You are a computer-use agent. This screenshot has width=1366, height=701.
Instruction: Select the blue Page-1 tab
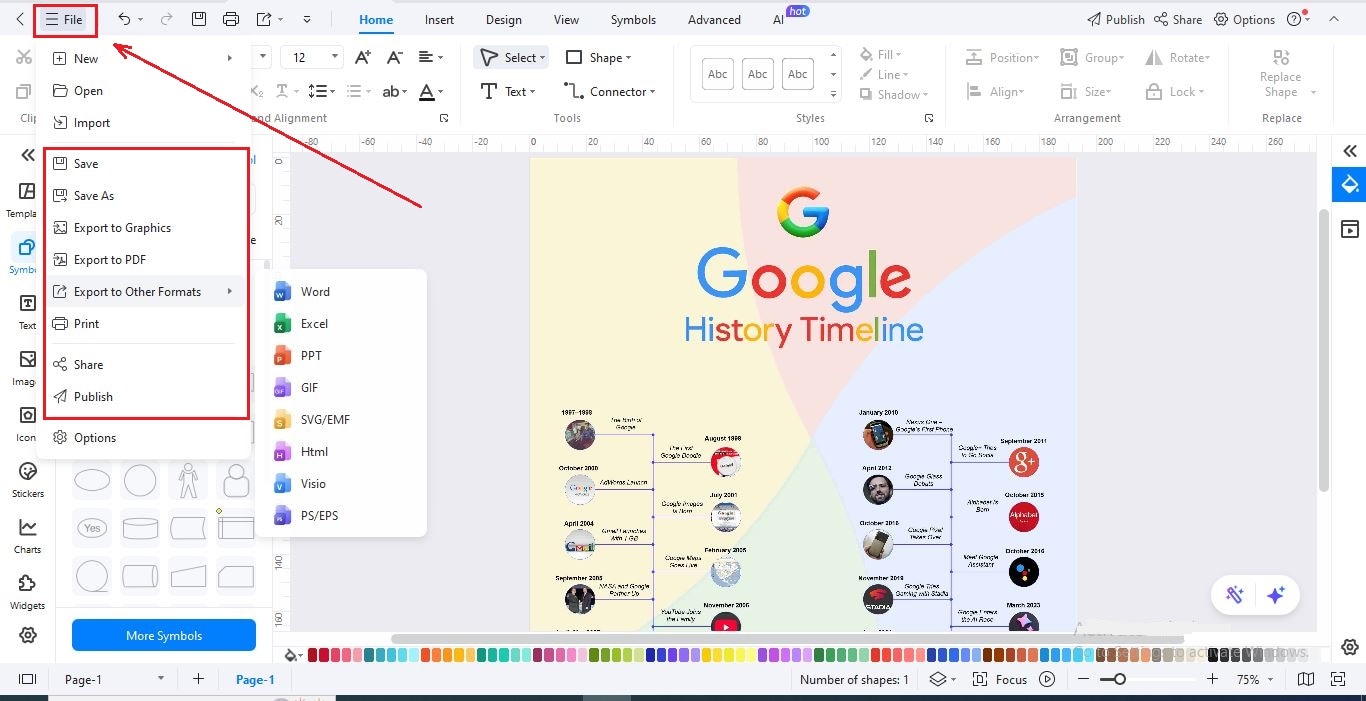[x=255, y=679]
